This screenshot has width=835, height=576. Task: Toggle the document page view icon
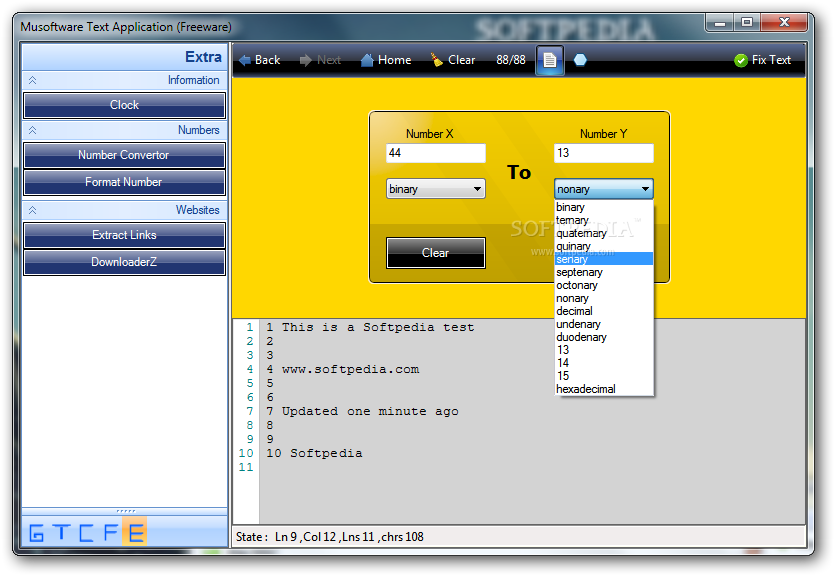pos(550,60)
